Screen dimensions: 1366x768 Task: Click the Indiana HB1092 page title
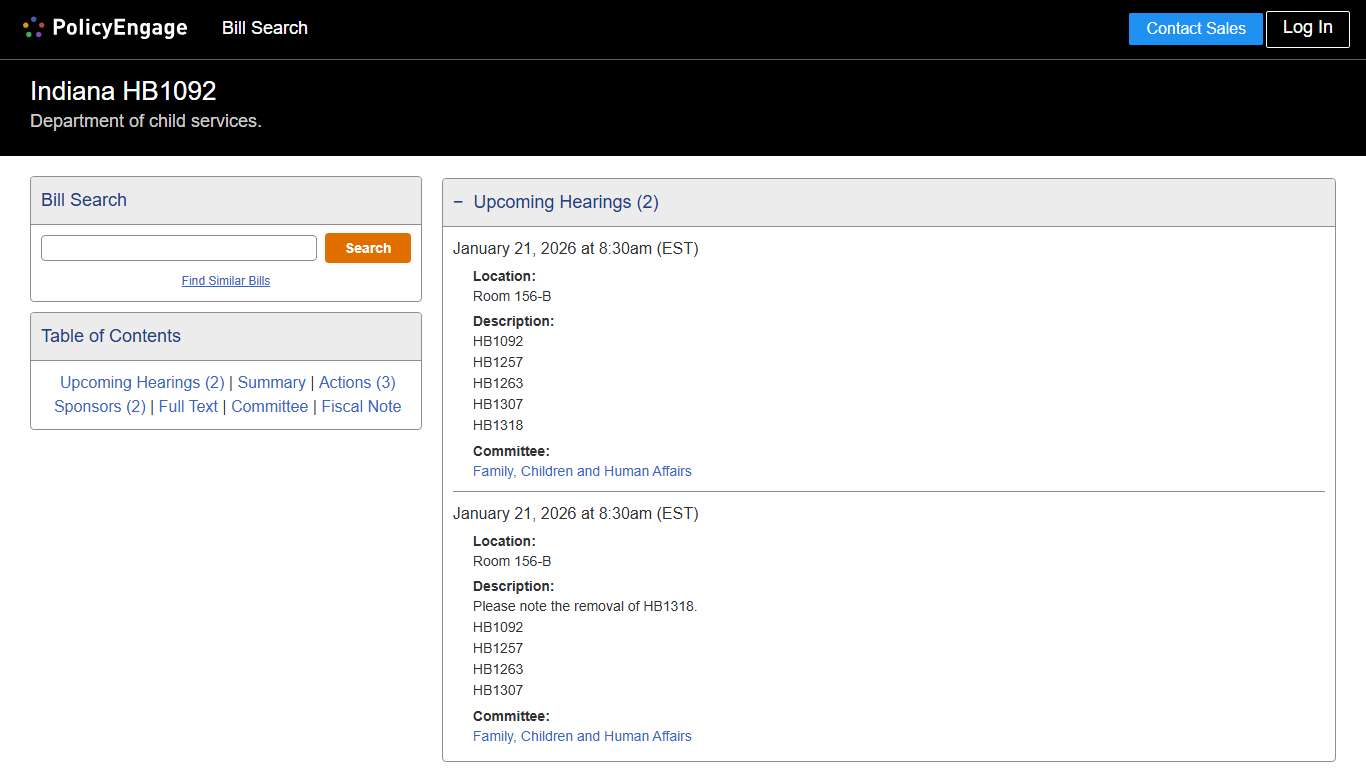(123, 91)
